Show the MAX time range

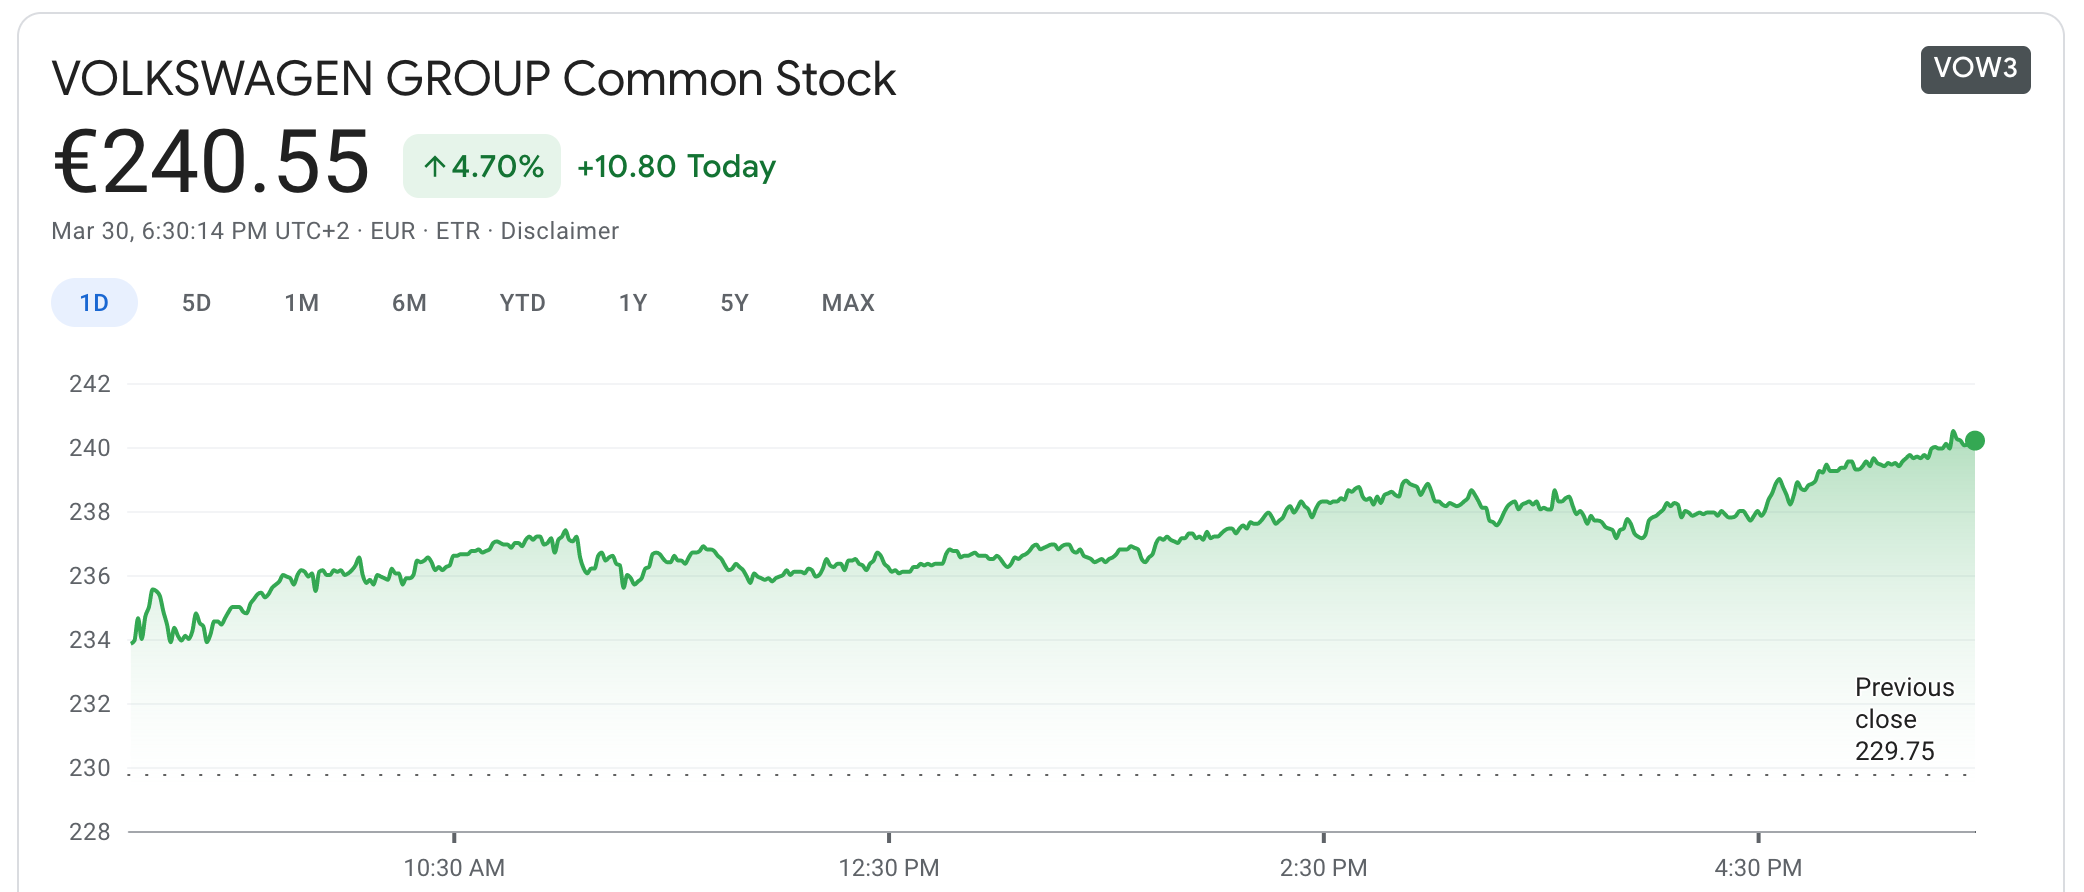(848, 303)
